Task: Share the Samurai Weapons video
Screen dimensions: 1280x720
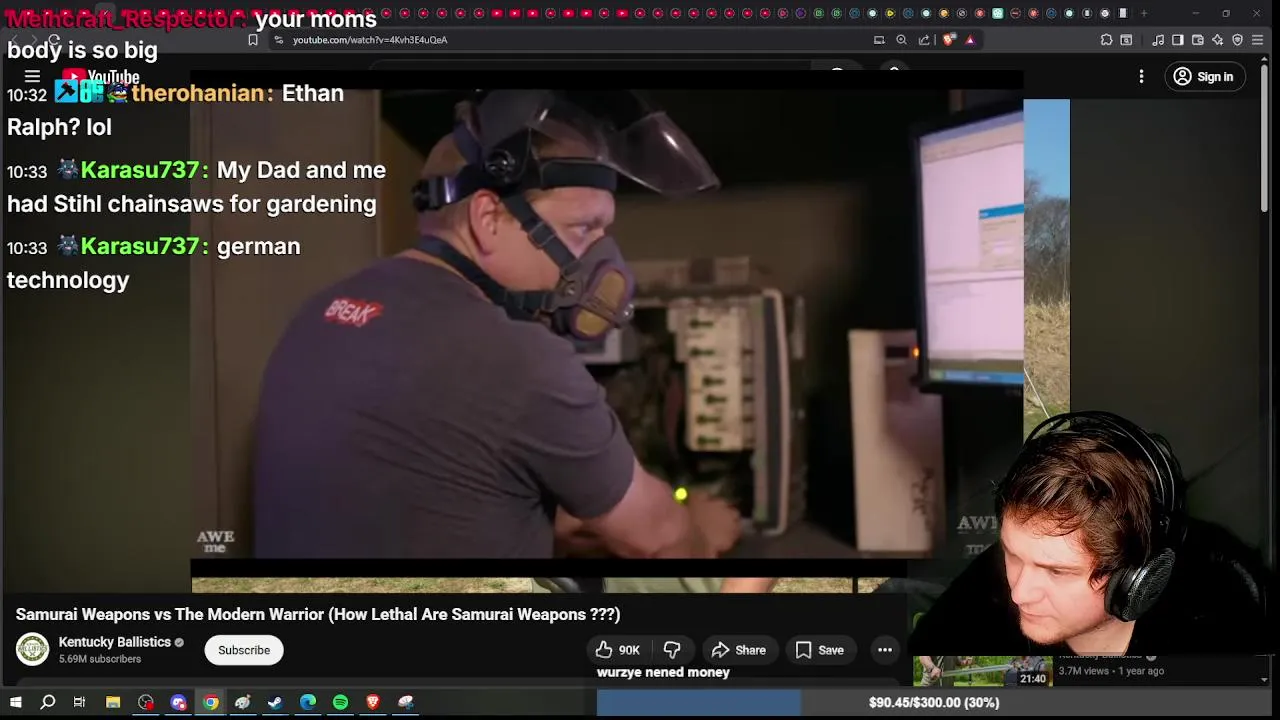Action: pos(738,650)
